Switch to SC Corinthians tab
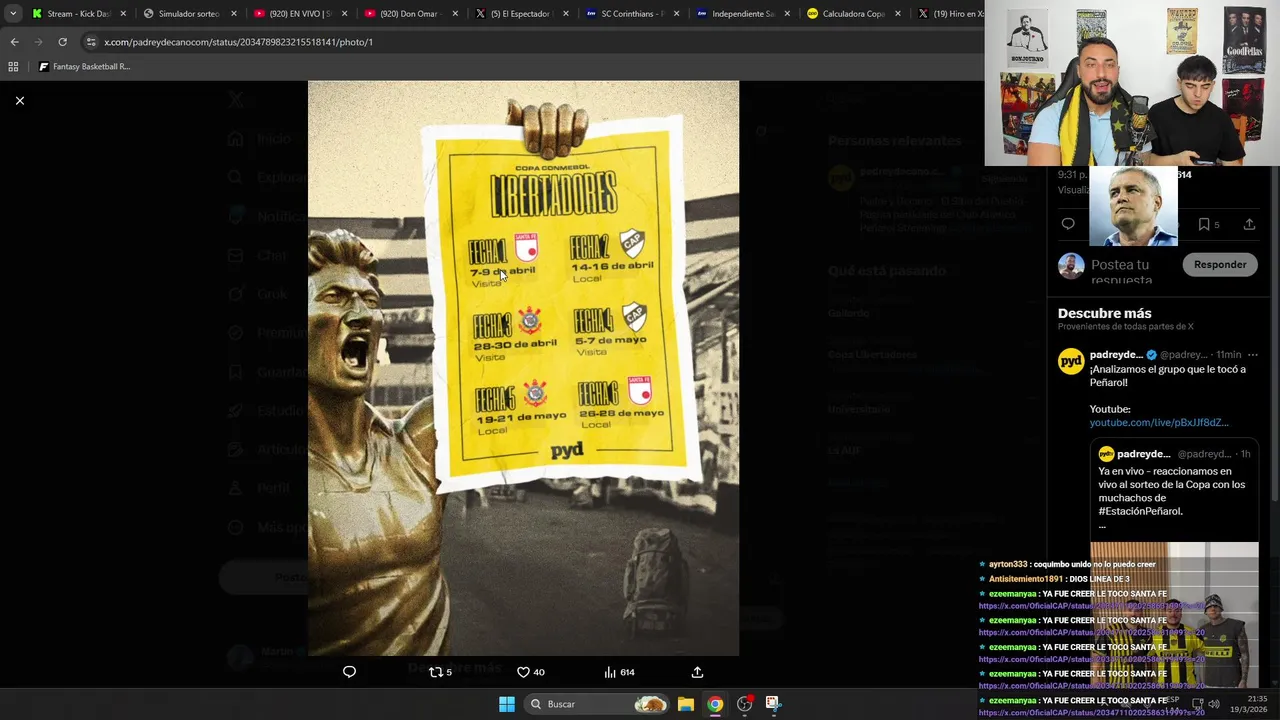Screen dimensions: 1280x720 pos(631,14)
